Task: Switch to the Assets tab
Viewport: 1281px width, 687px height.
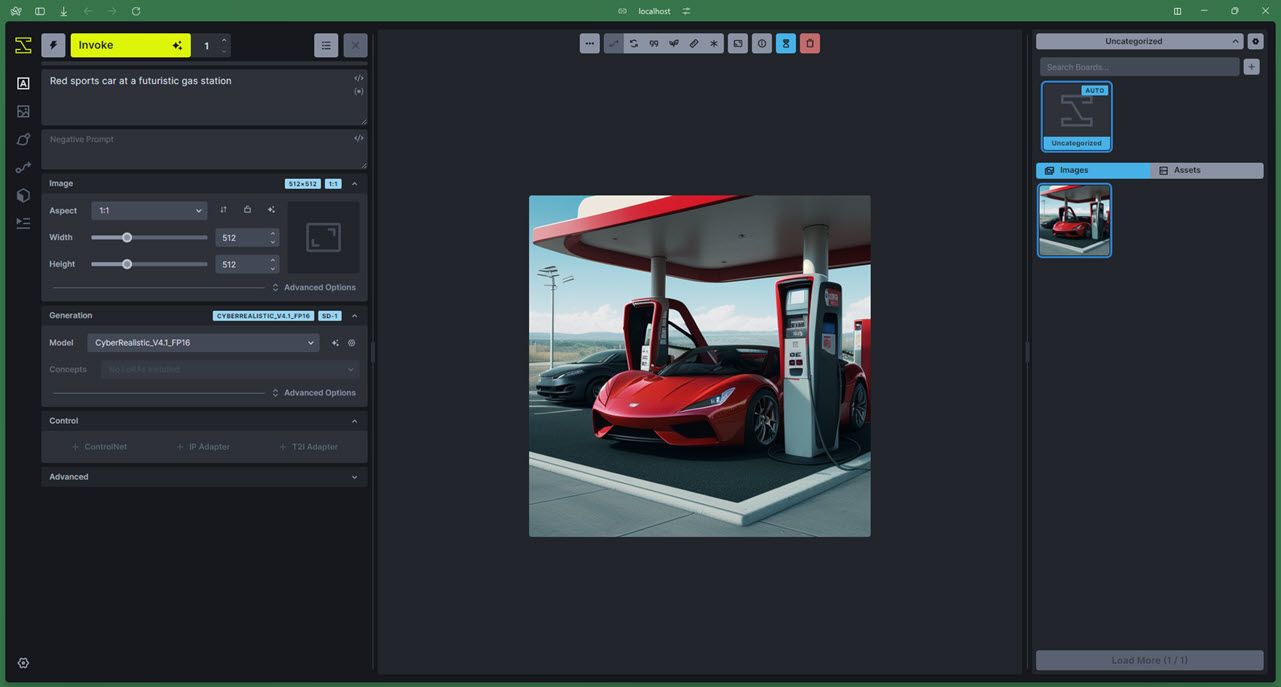Action: click(1205, 169)
